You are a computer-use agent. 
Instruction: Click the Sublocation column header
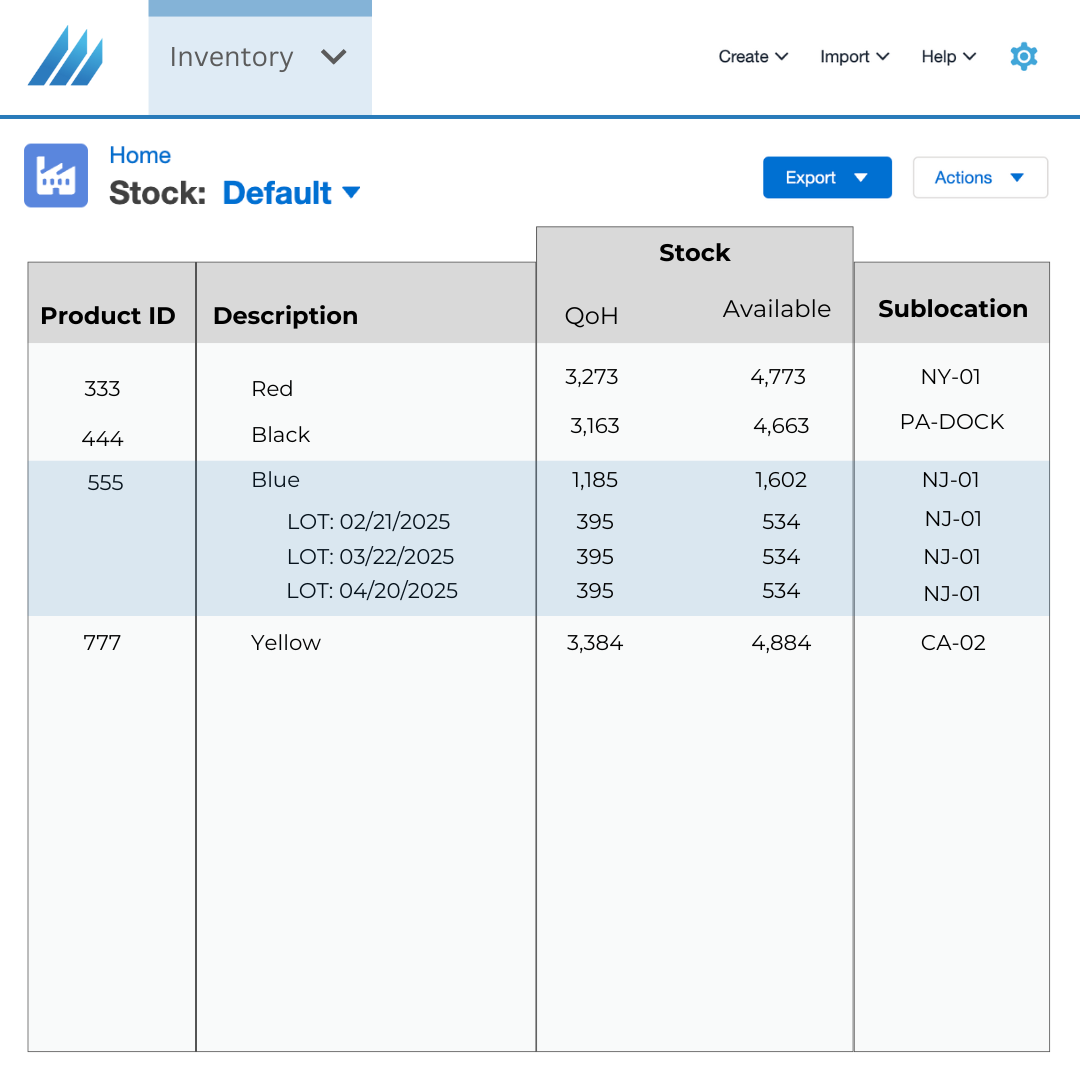[x=952, y=309]
